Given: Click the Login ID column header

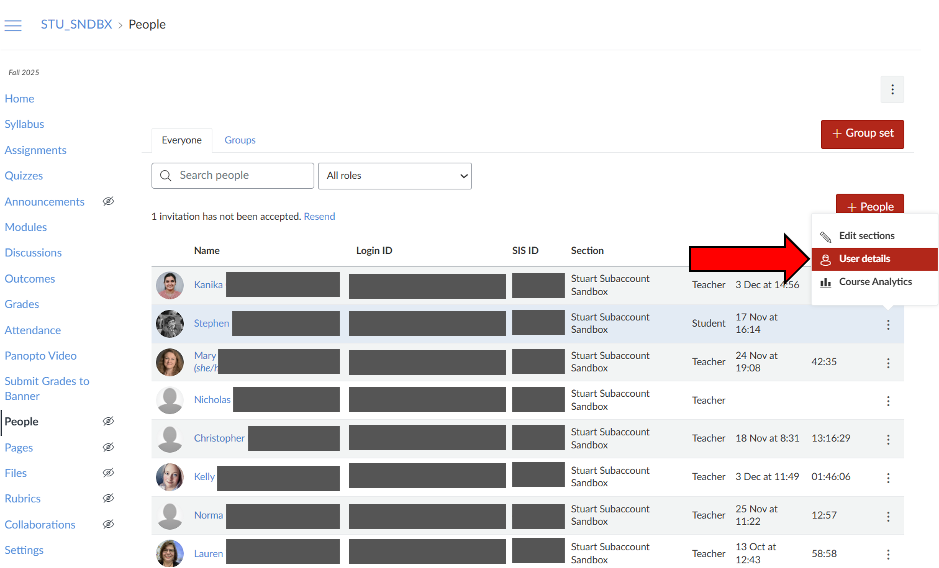Looking at the screenshot, I should coord(374,250).
